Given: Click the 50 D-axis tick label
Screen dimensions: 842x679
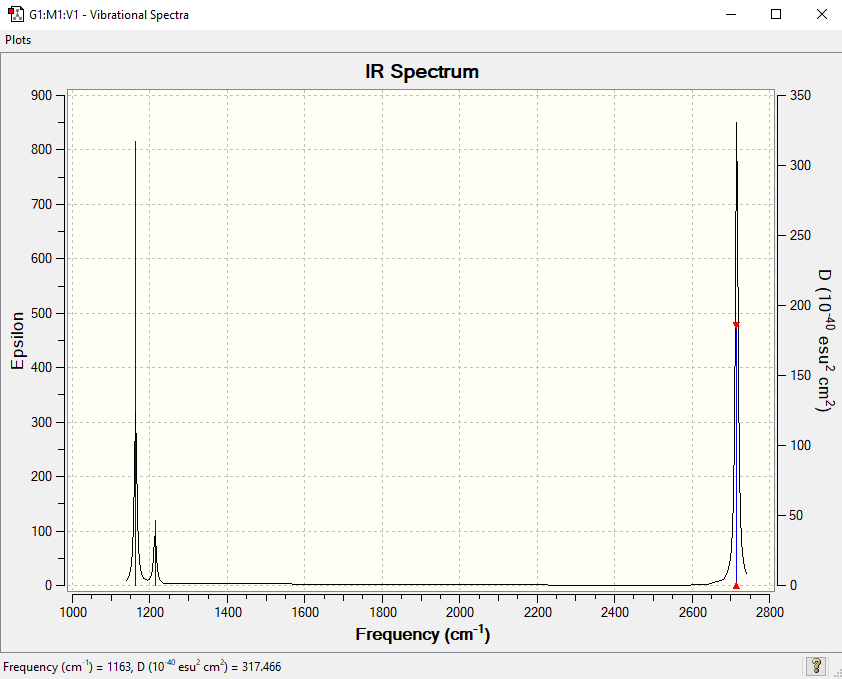Looking at the screenshot, I should (x=796, y=516).
